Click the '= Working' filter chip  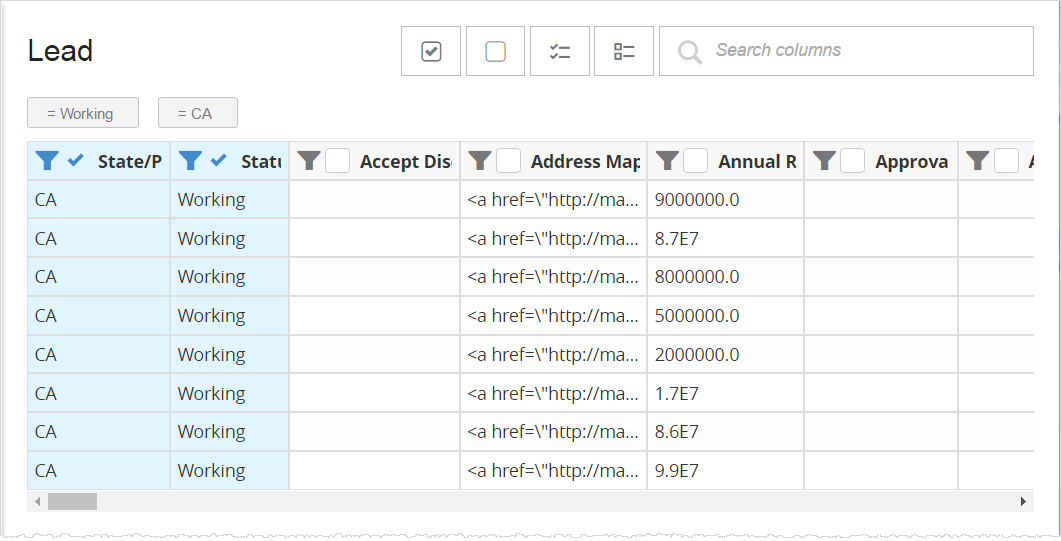(82, 114)
